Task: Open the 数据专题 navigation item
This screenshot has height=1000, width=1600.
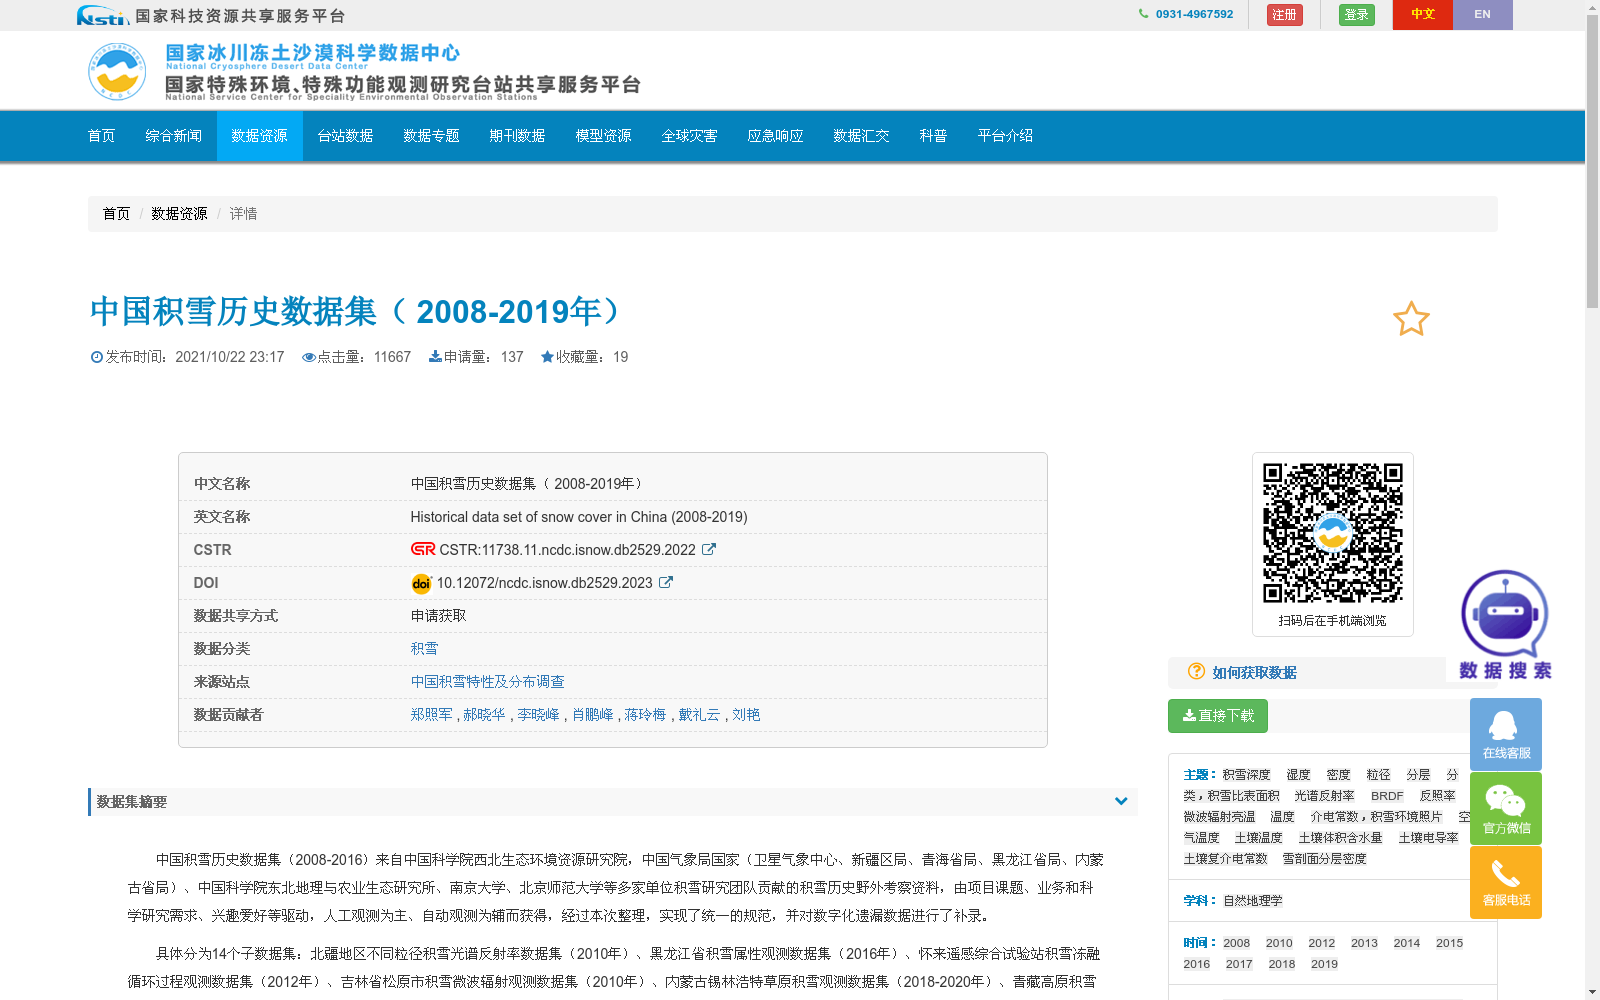Action: 432,136
